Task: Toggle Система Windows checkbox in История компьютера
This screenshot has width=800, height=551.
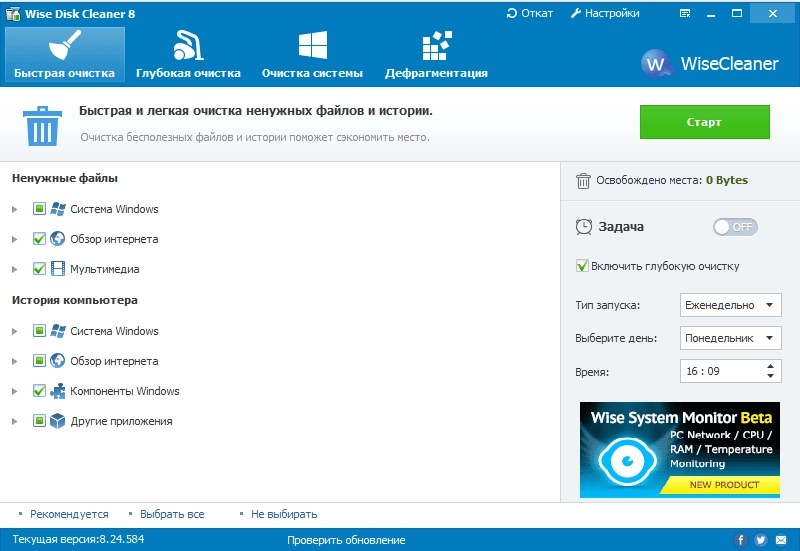Action: [x=39, y=331]
